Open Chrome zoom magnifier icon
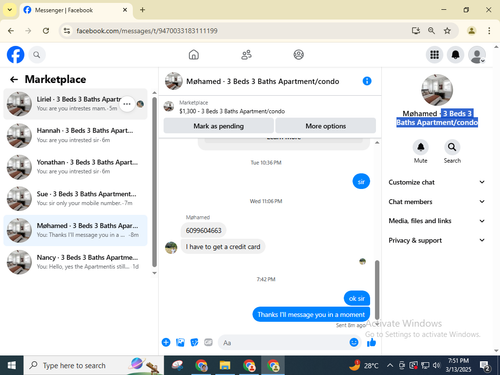This screenshot has height=375, width=500. coord(431,31)
